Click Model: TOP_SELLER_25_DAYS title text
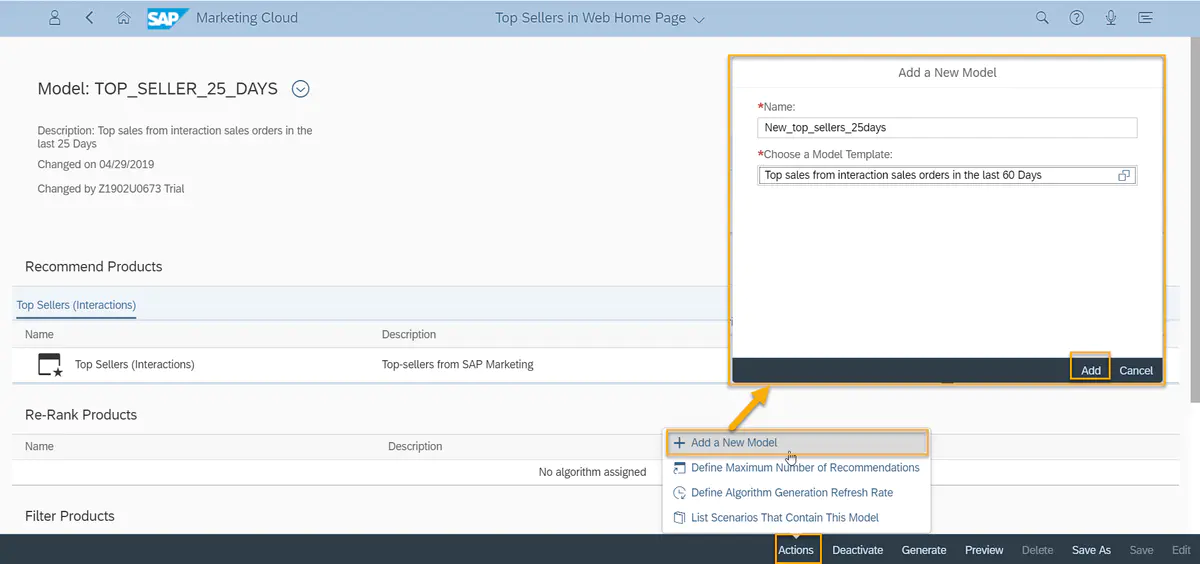The height and width of the screenshot is (564, 1200). pyautogui.click(x=157, y=89)
